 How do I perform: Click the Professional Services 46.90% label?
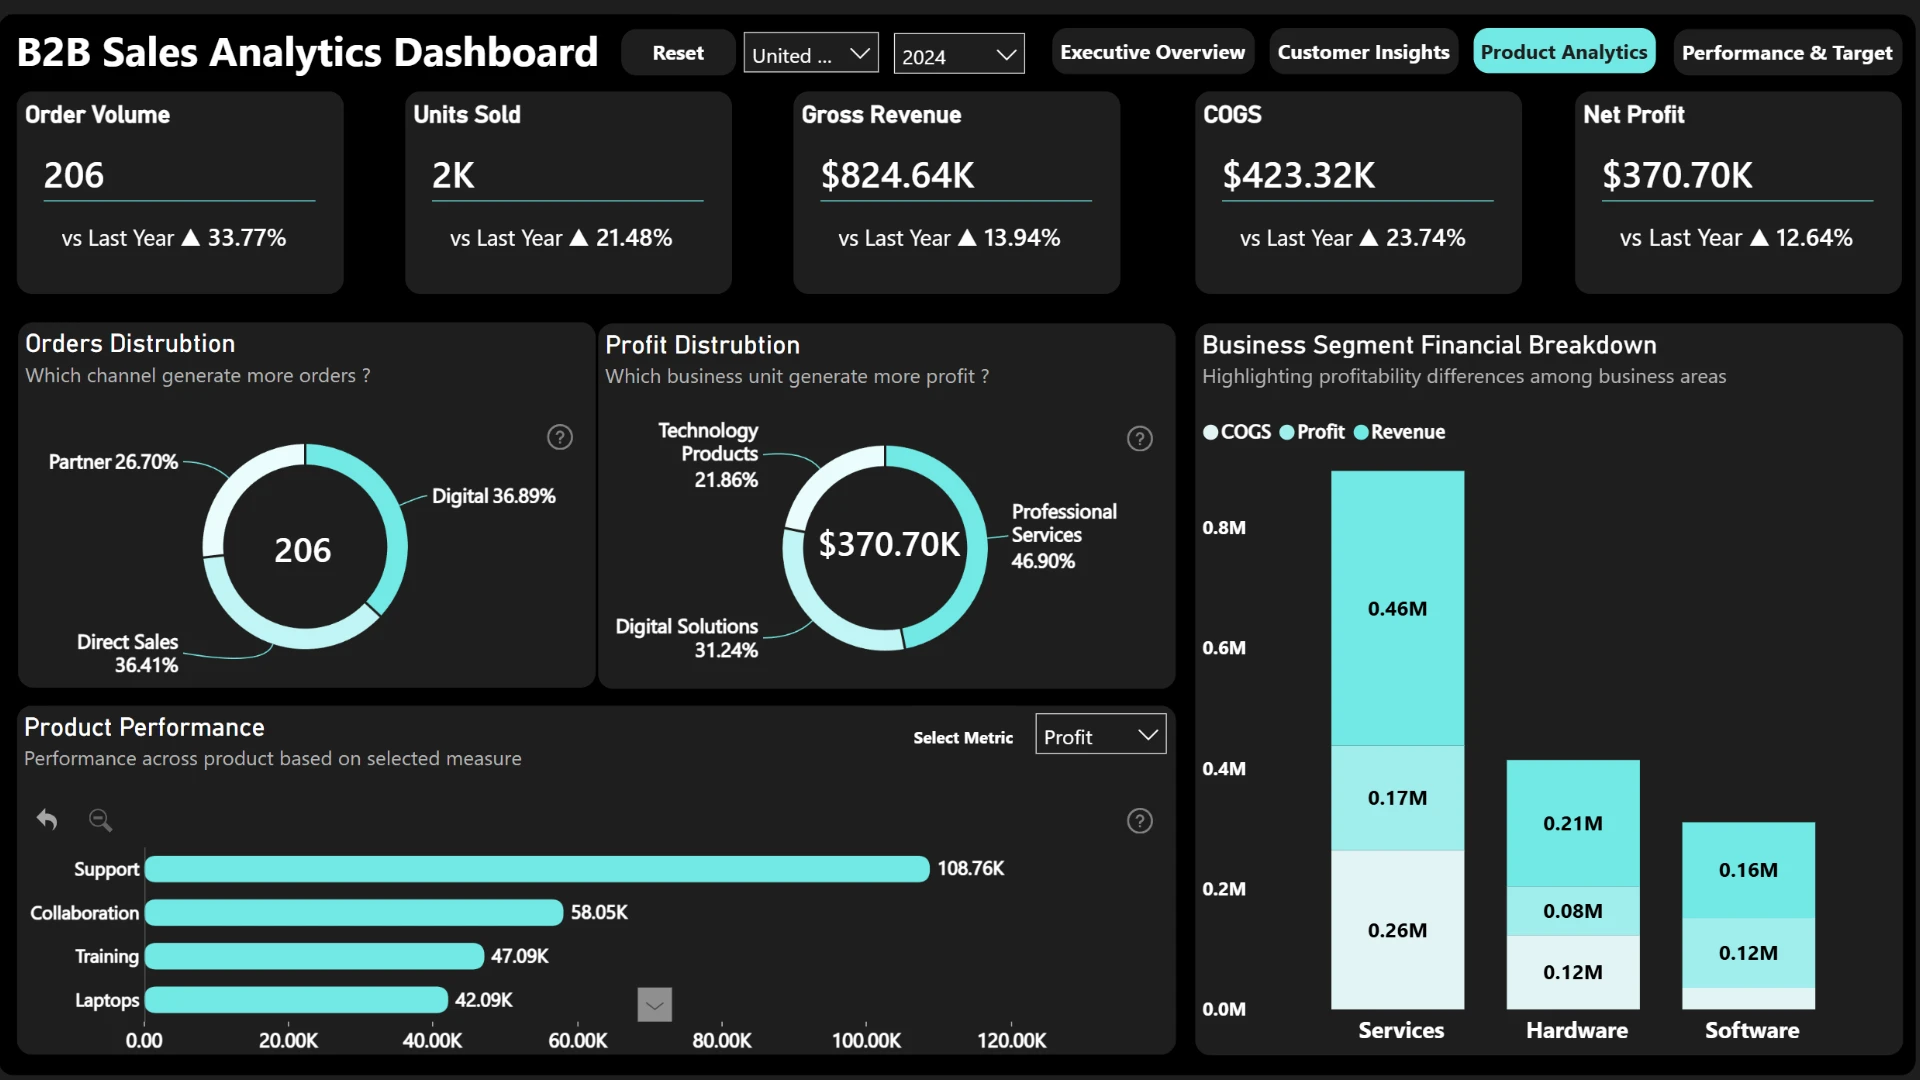[1064, 536]
